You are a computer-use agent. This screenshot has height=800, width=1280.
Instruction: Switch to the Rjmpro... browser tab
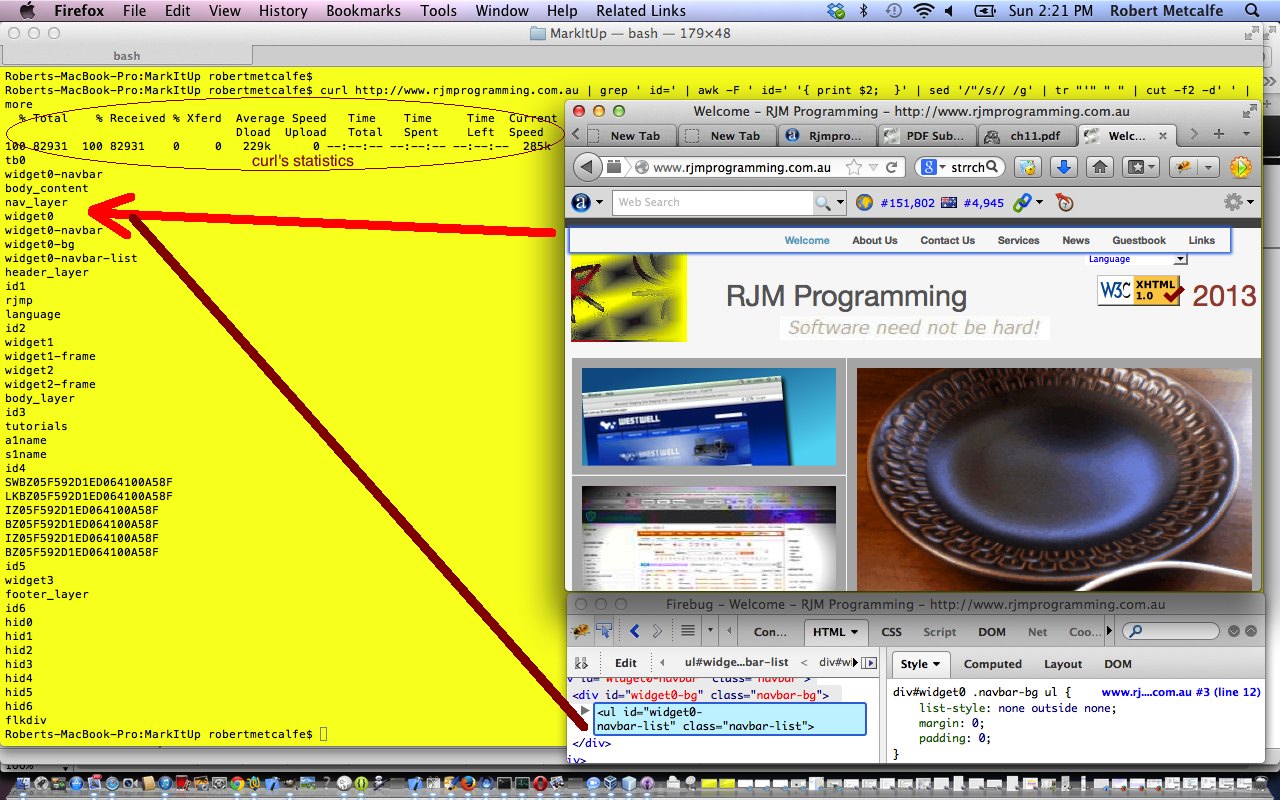coord(826,136)
